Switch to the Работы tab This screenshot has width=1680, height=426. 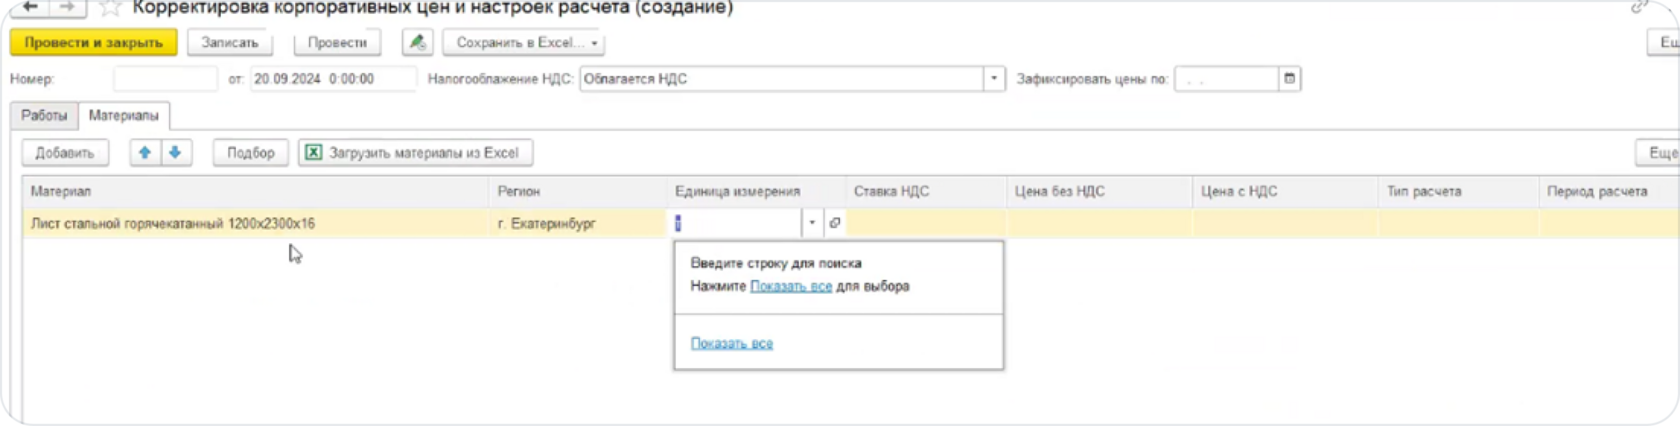(44, 116)
